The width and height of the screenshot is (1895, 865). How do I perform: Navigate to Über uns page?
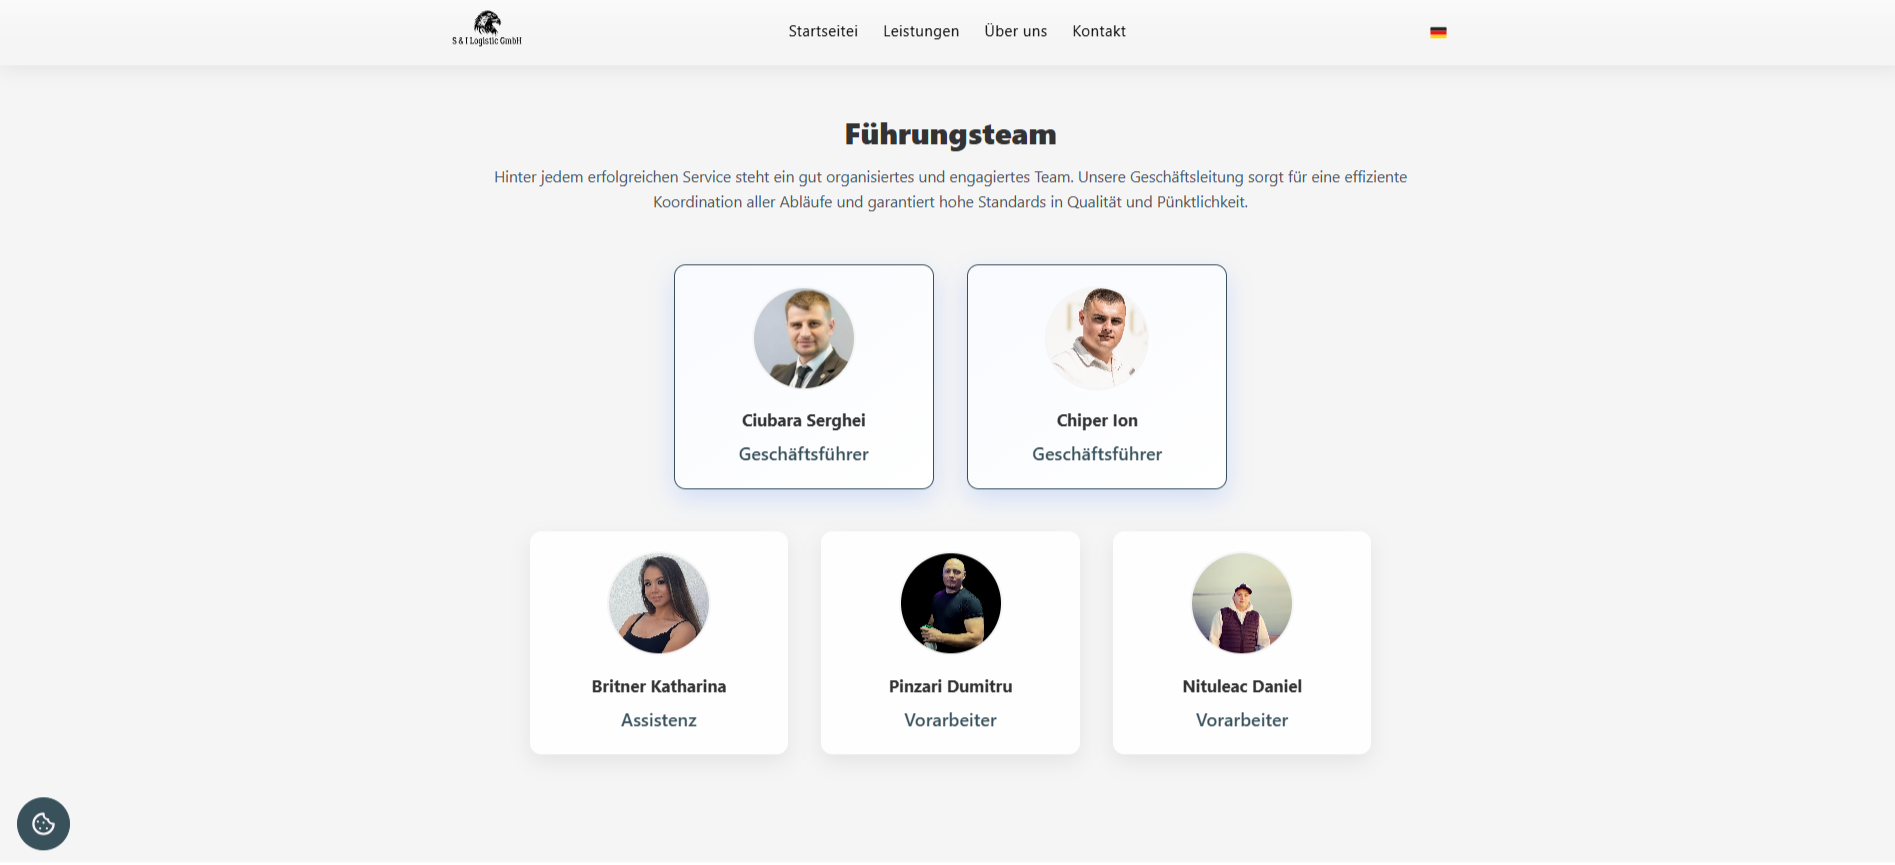point(1016,31)
